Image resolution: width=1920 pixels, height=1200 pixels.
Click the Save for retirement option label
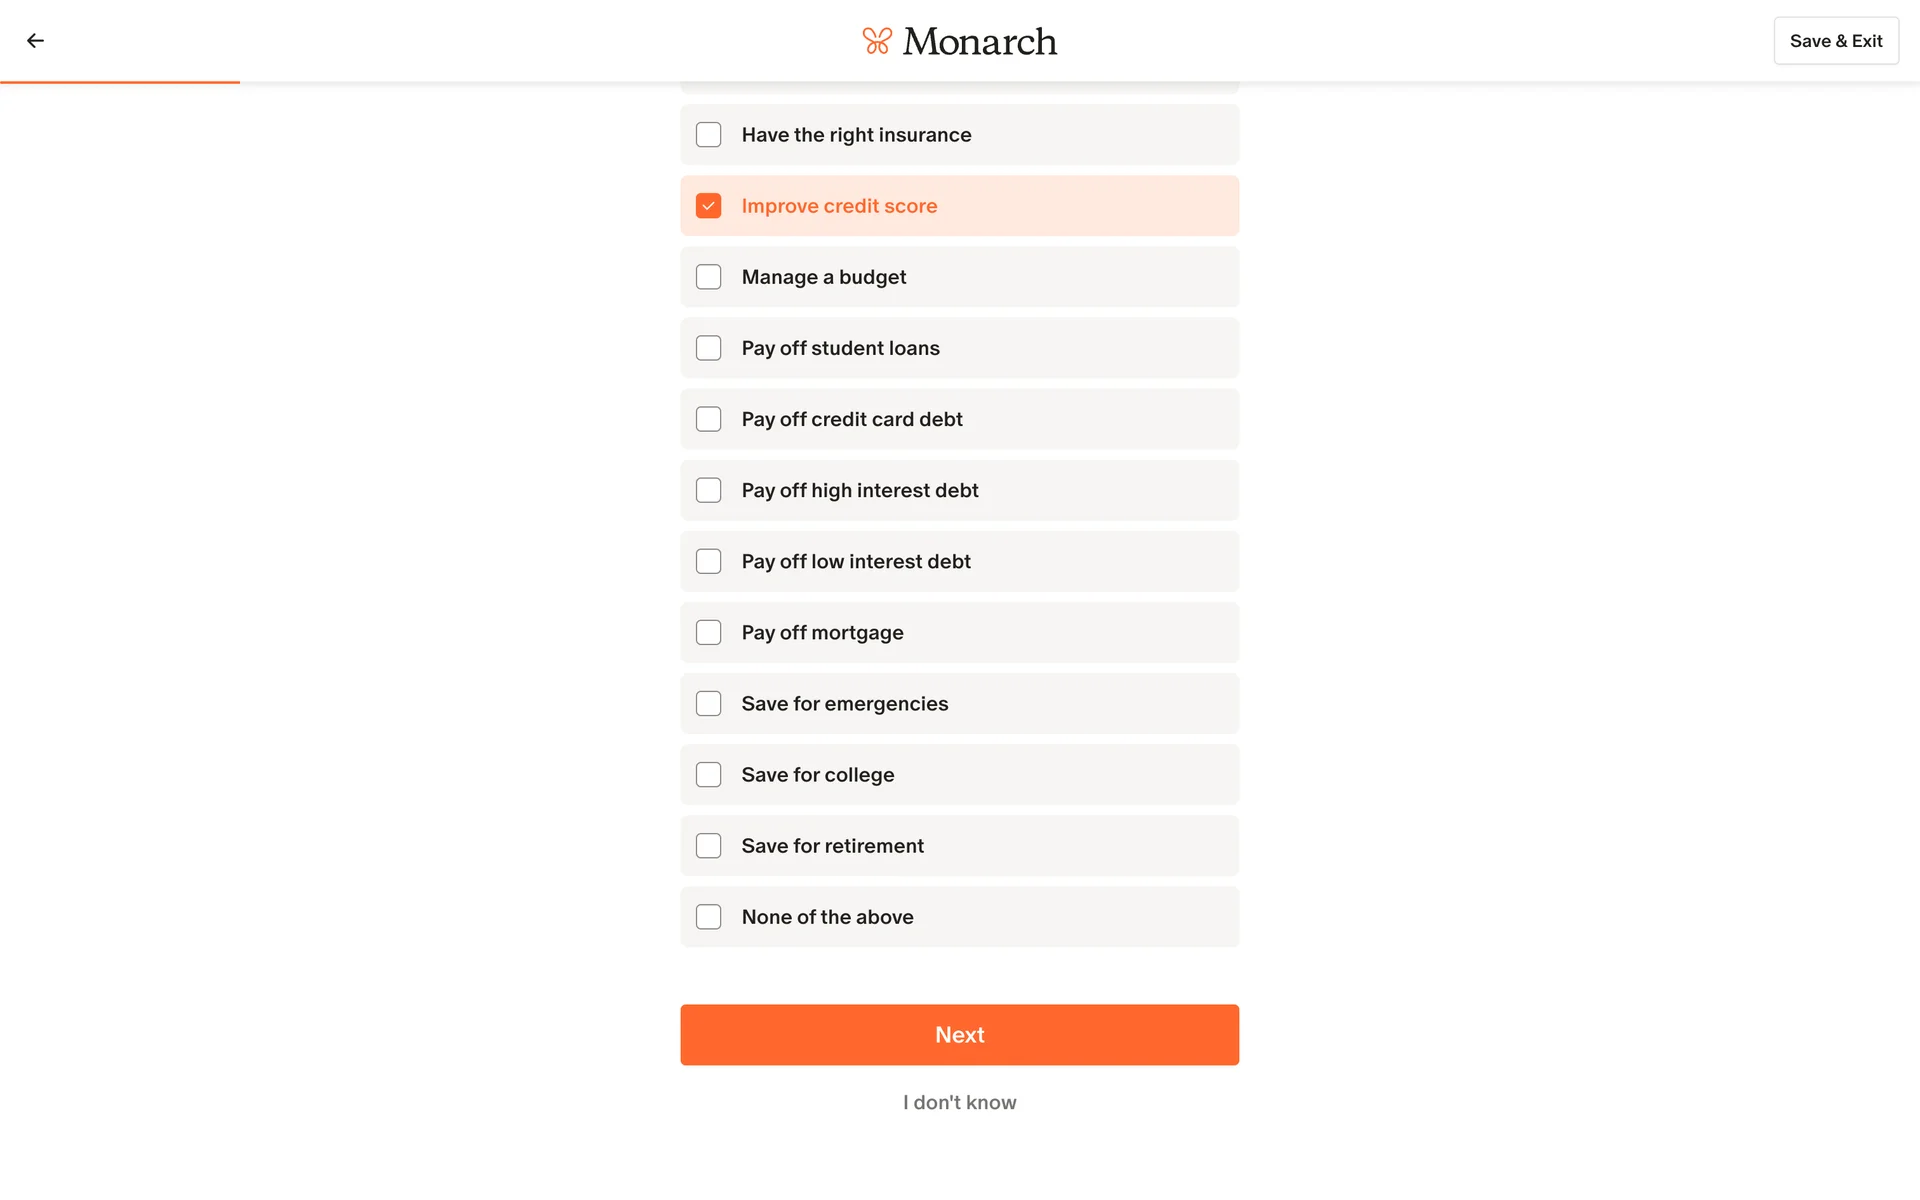[832, 846]
